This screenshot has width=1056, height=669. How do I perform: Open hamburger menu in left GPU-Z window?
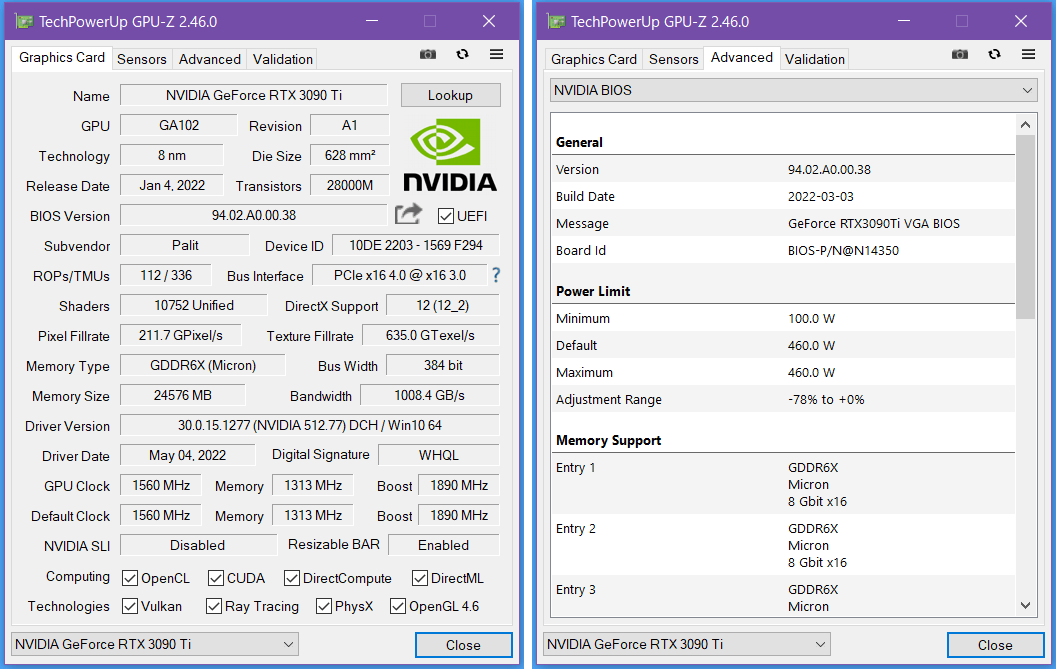point(496,55)
